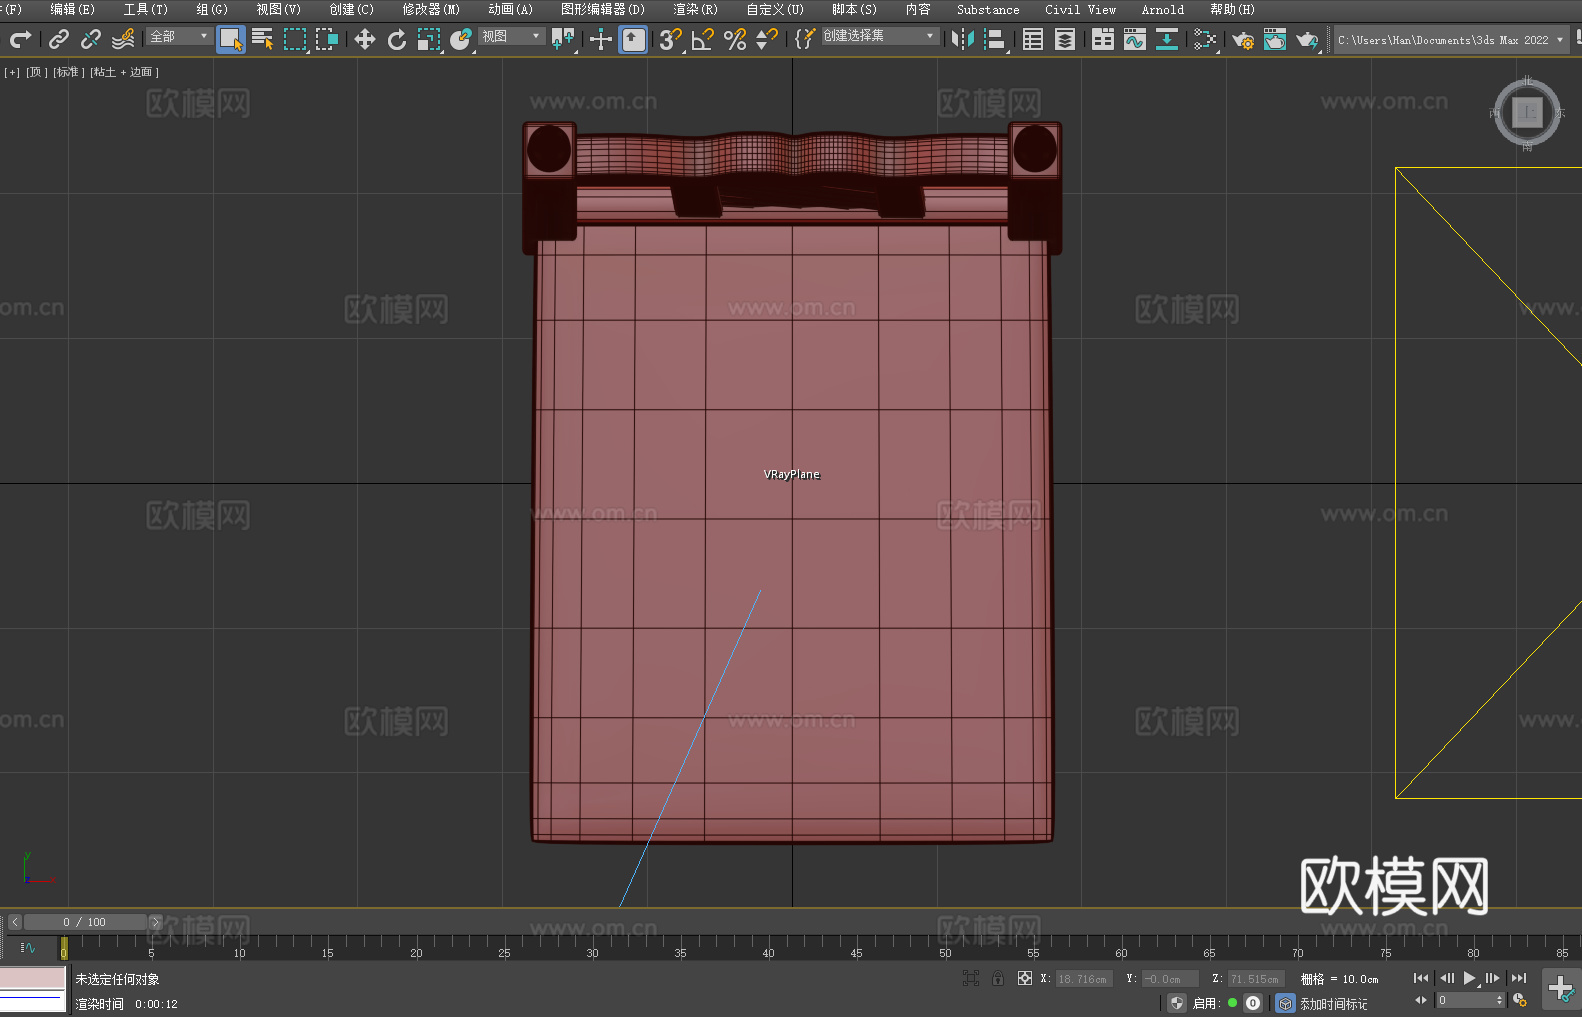Toggle the Ribbon display icon
The image size is (1582, 1017).
tap(1103, 39)
